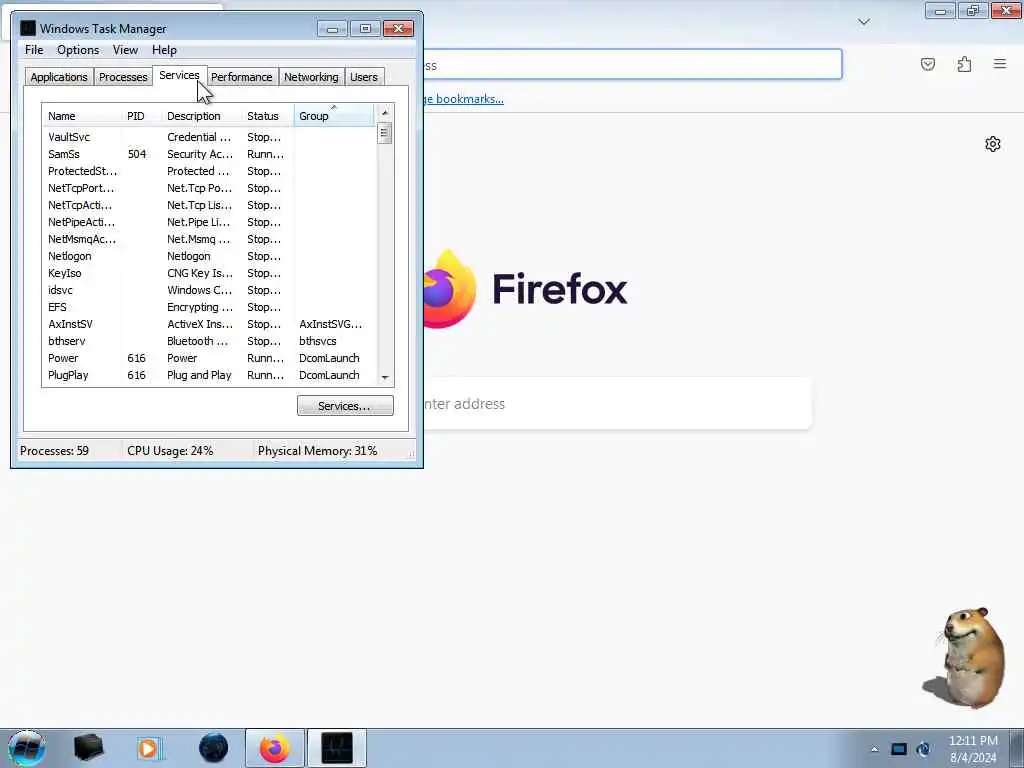Select the AxInstSV service row

click(209, 324)
